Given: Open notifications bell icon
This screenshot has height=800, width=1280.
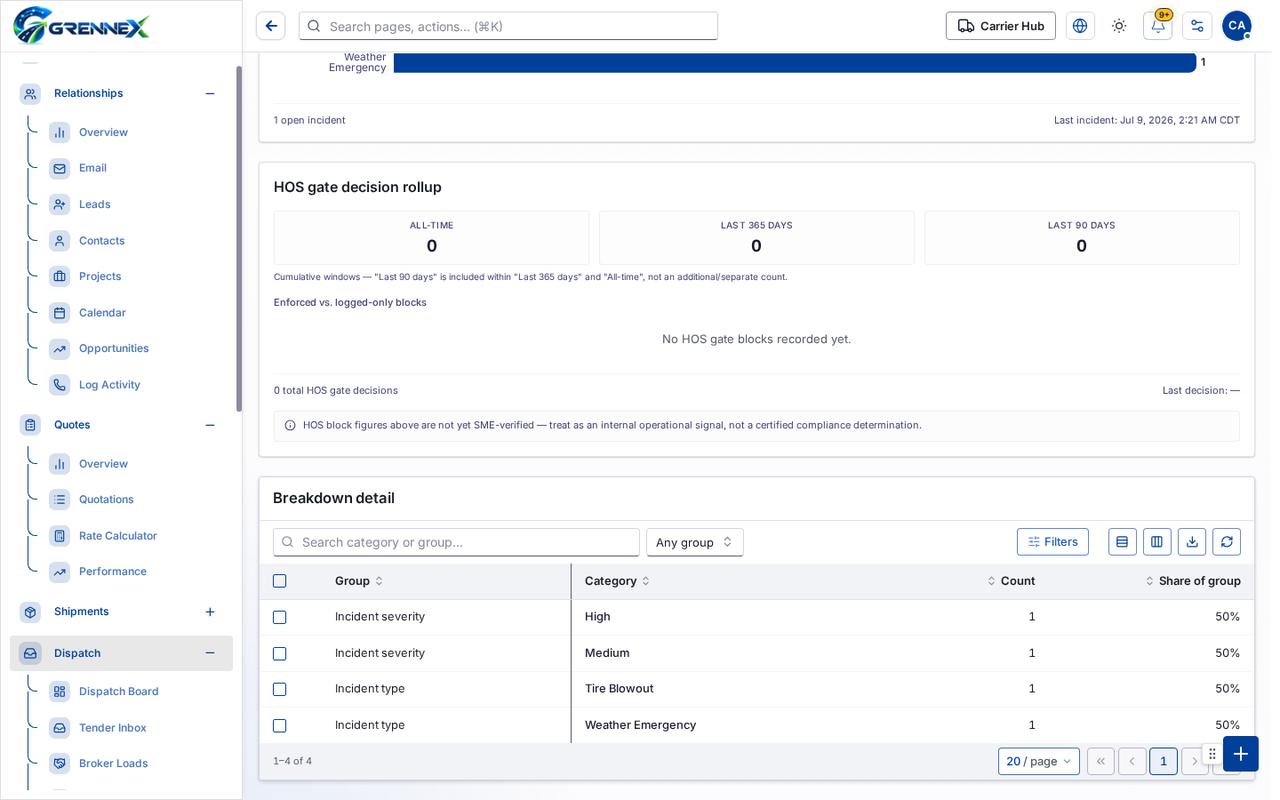Looking at the screenshot, I should coord(1158,26).
